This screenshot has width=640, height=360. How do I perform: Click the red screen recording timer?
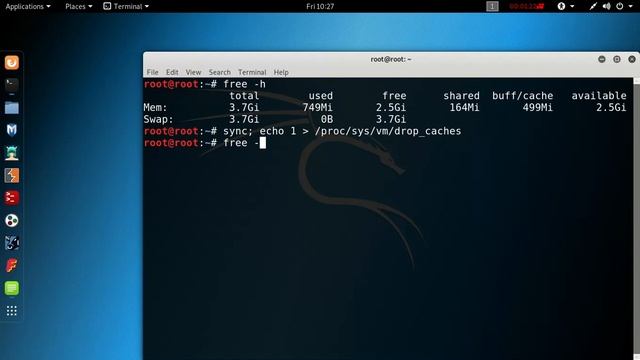pos(527,6)
